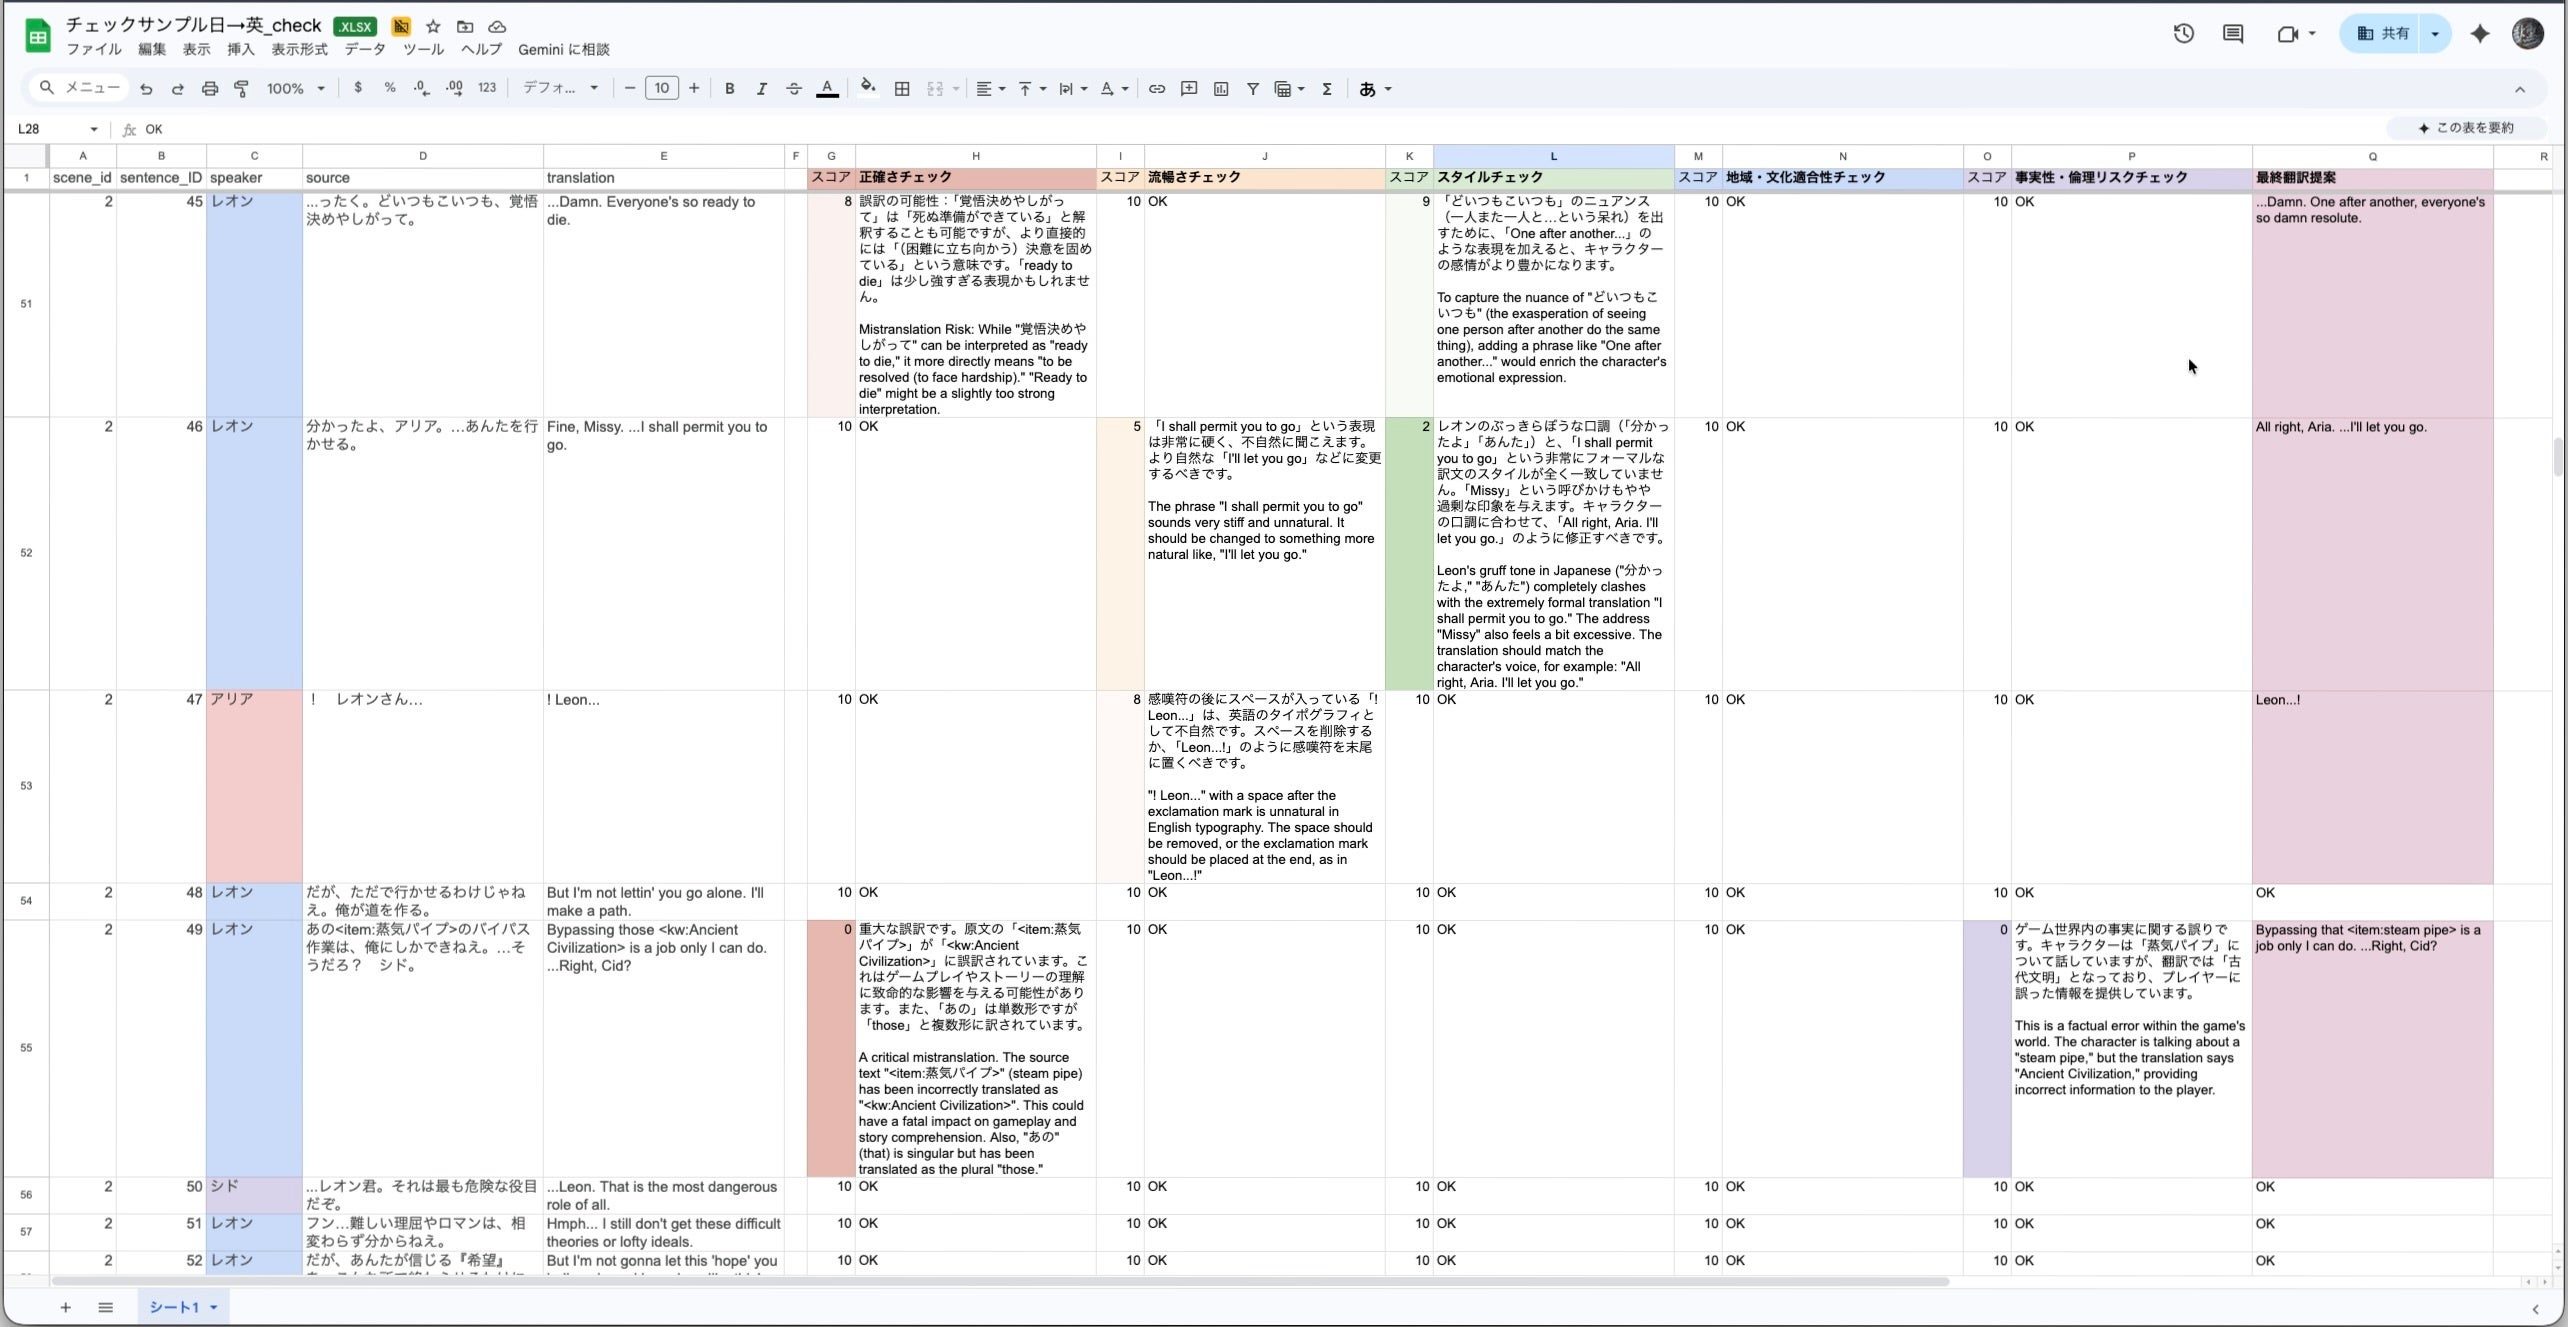Toggle bold formatting
Viewport: 2568px width, 1327px height.
click(x=729, y=89)
